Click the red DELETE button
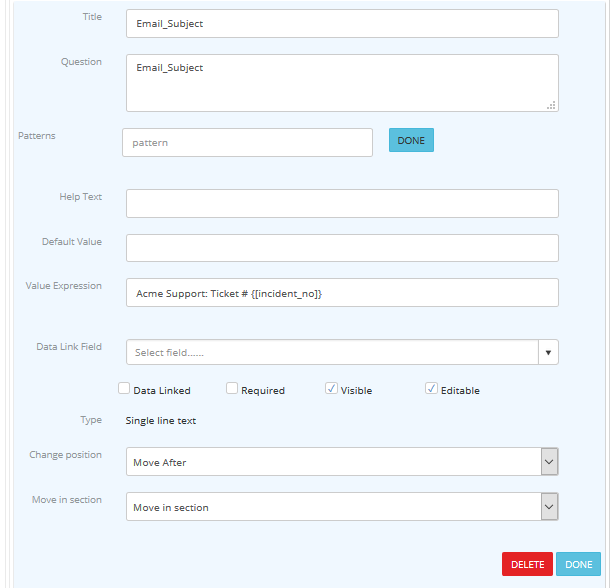 click(527, 564)
